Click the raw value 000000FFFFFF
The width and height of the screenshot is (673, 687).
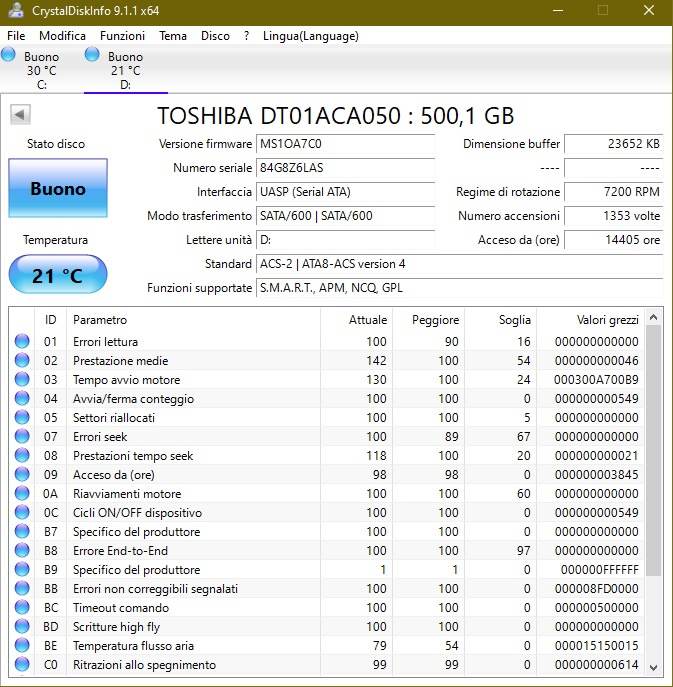(599, 570)
